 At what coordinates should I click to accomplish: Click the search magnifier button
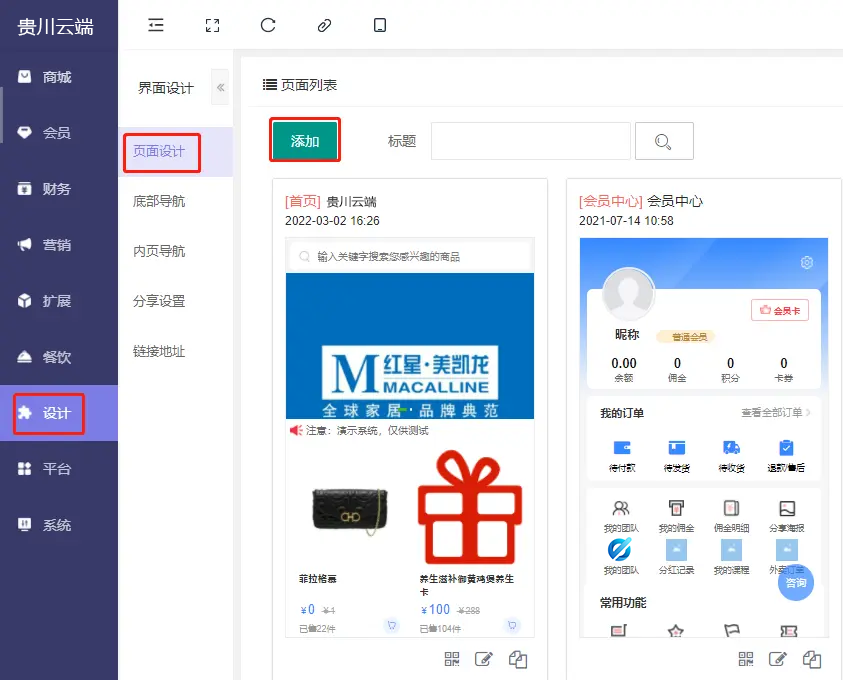(664, 141)
